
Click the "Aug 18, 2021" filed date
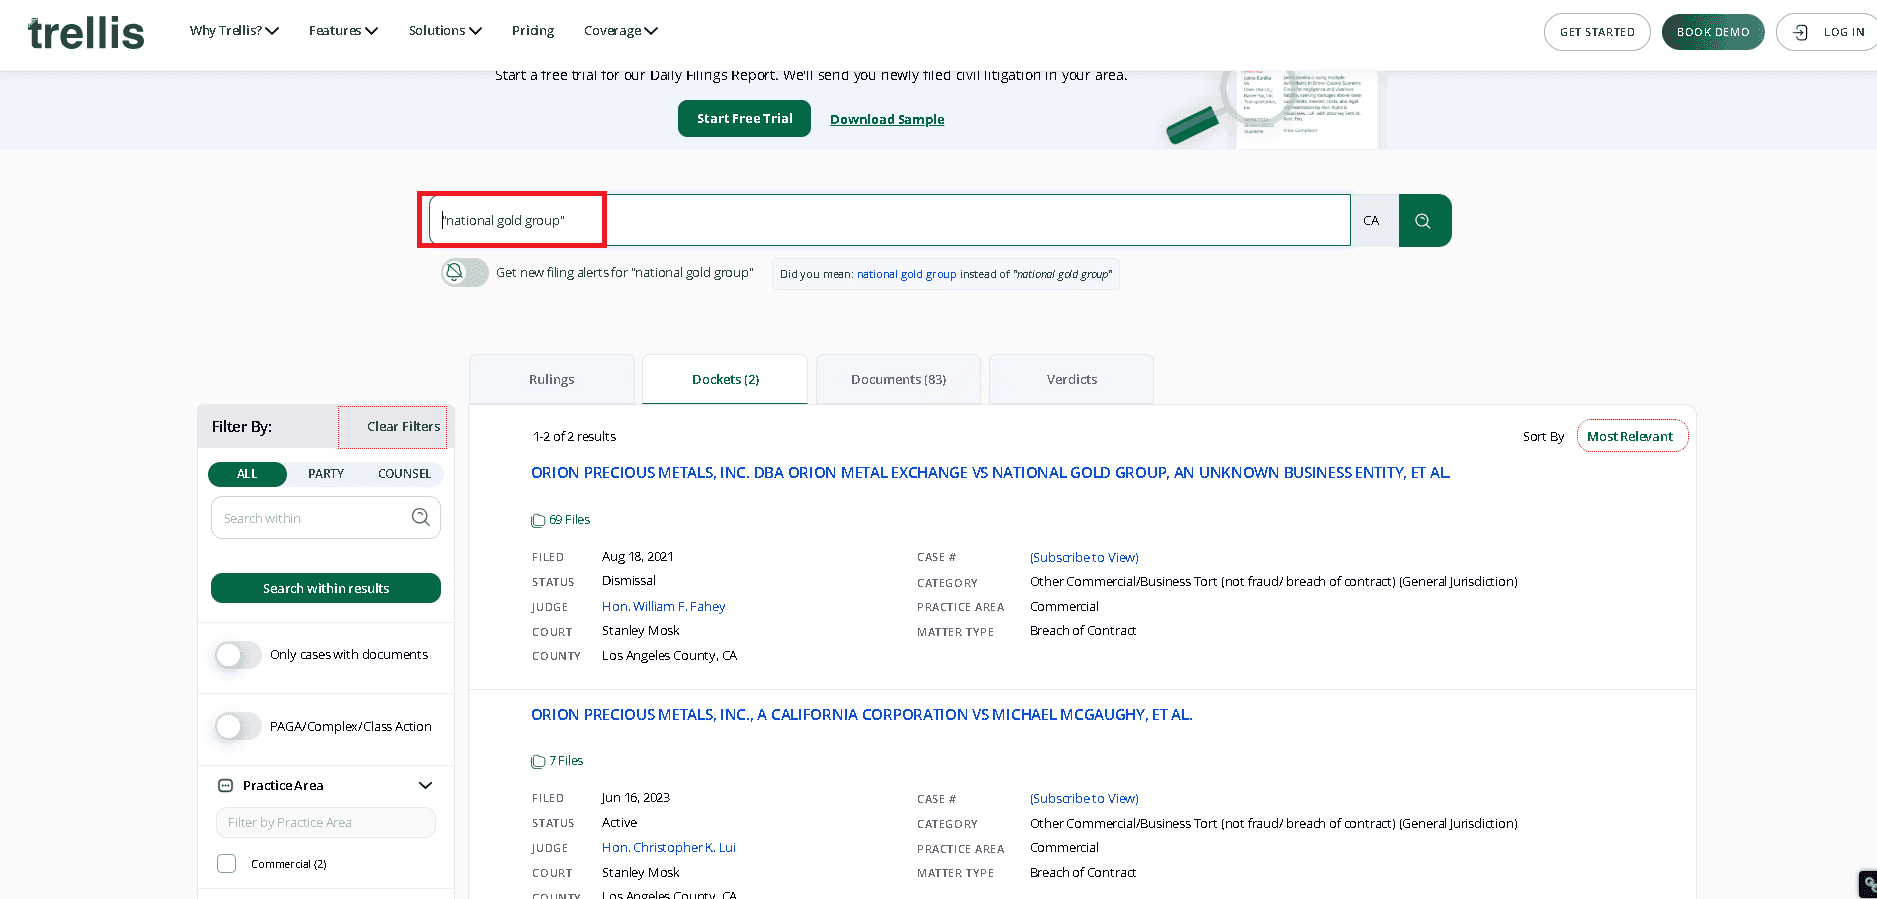point(637,557)
